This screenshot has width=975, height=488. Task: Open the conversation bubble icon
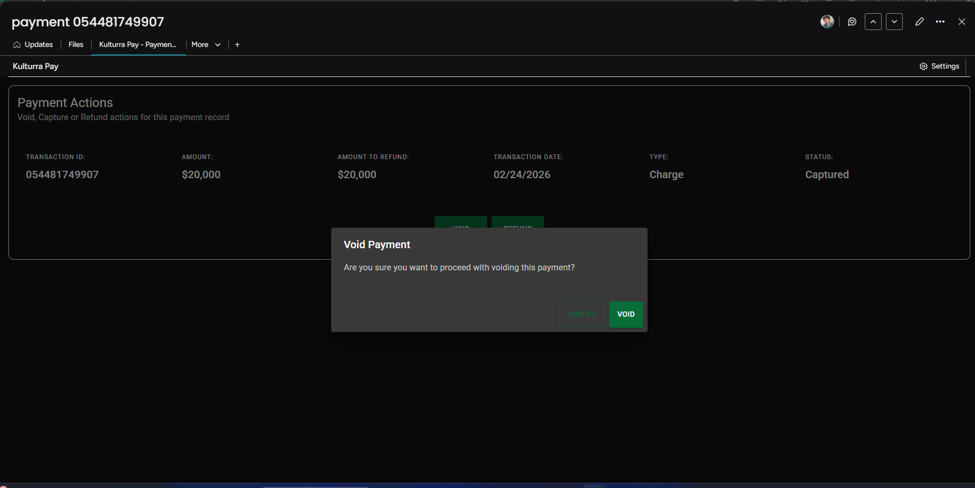[x=852, y=22]
